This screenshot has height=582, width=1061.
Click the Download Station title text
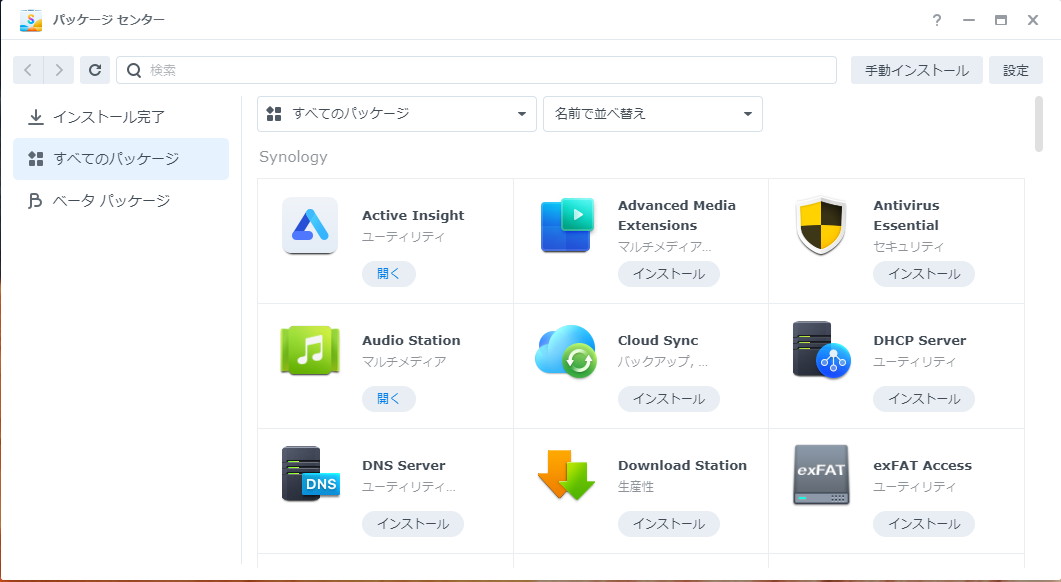682,466
